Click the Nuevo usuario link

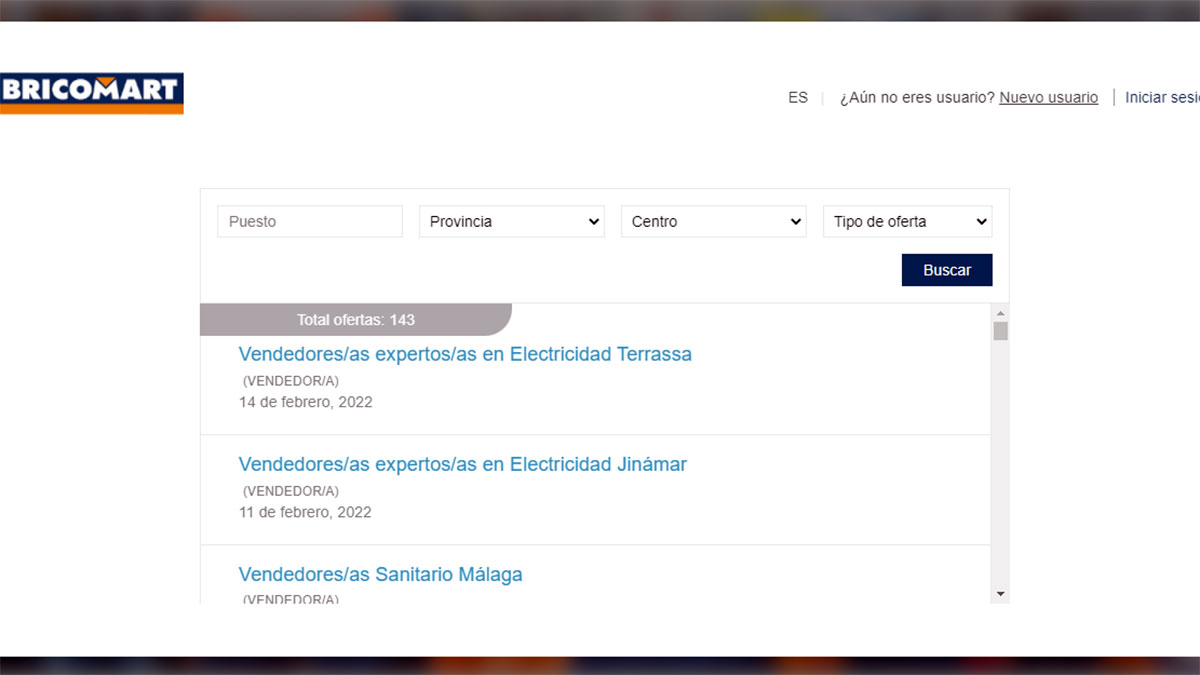pyautogui.click(x=1048, y=97)
